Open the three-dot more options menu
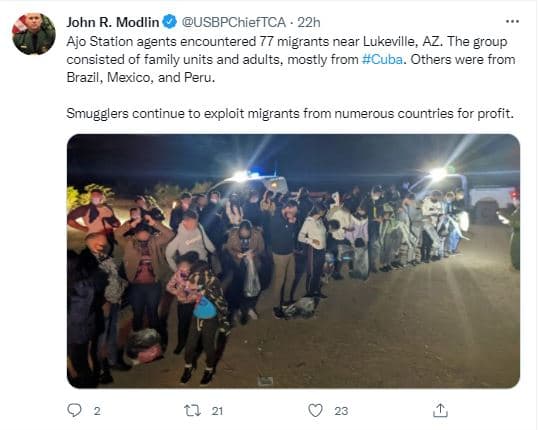538x430 pixels. click(512, 22)
